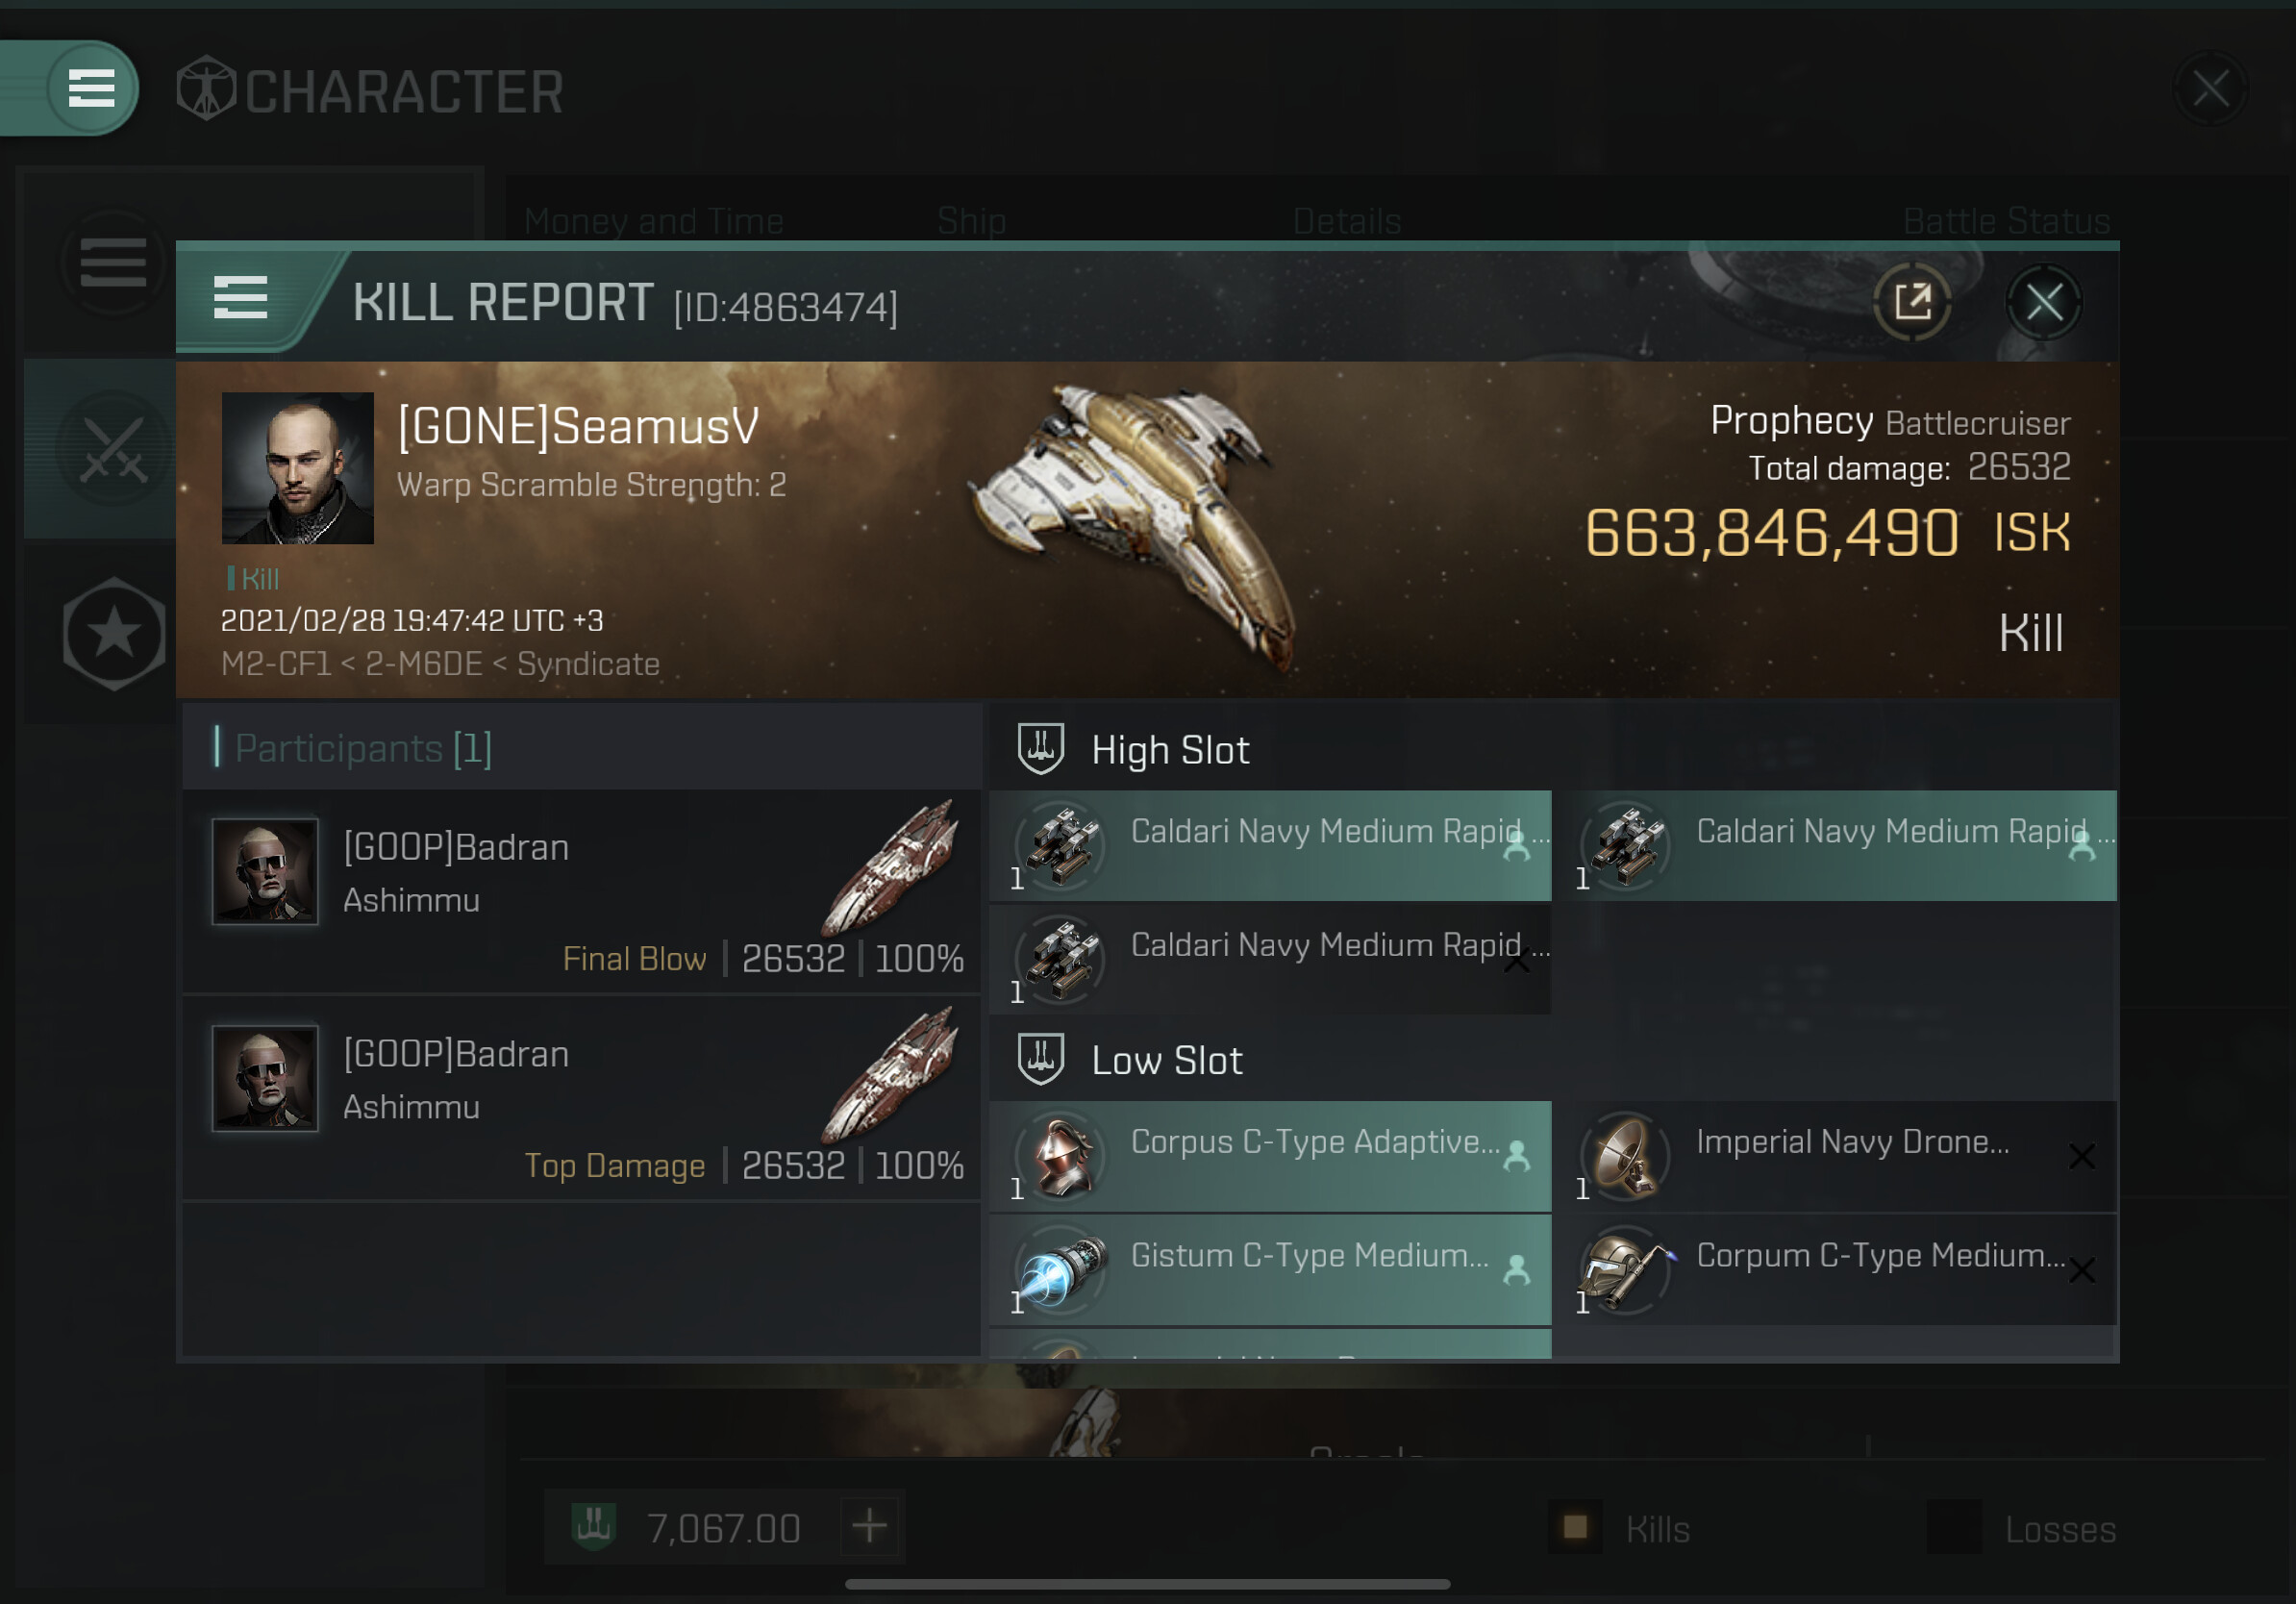Viewport: 2296px width, 1604px height.
Task: Select the crossed swords combat sidebar icon
Action: [113, 450]
